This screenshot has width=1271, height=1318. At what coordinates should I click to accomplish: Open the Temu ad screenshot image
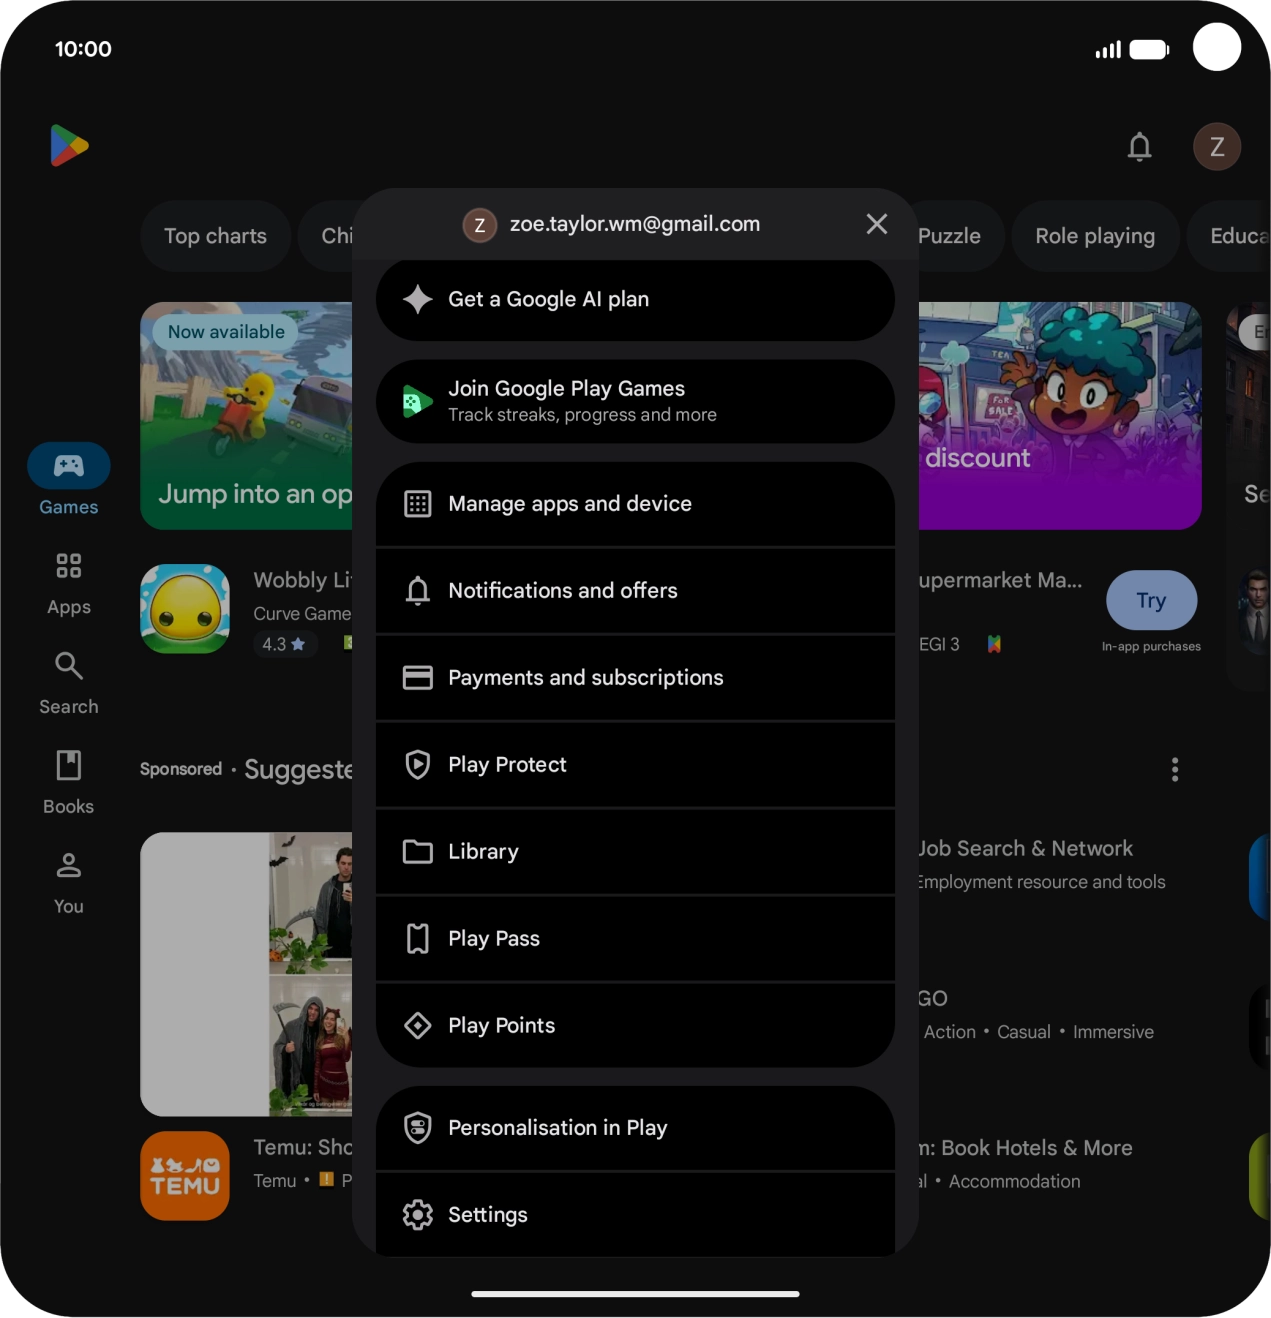click(x=247, y=974)
